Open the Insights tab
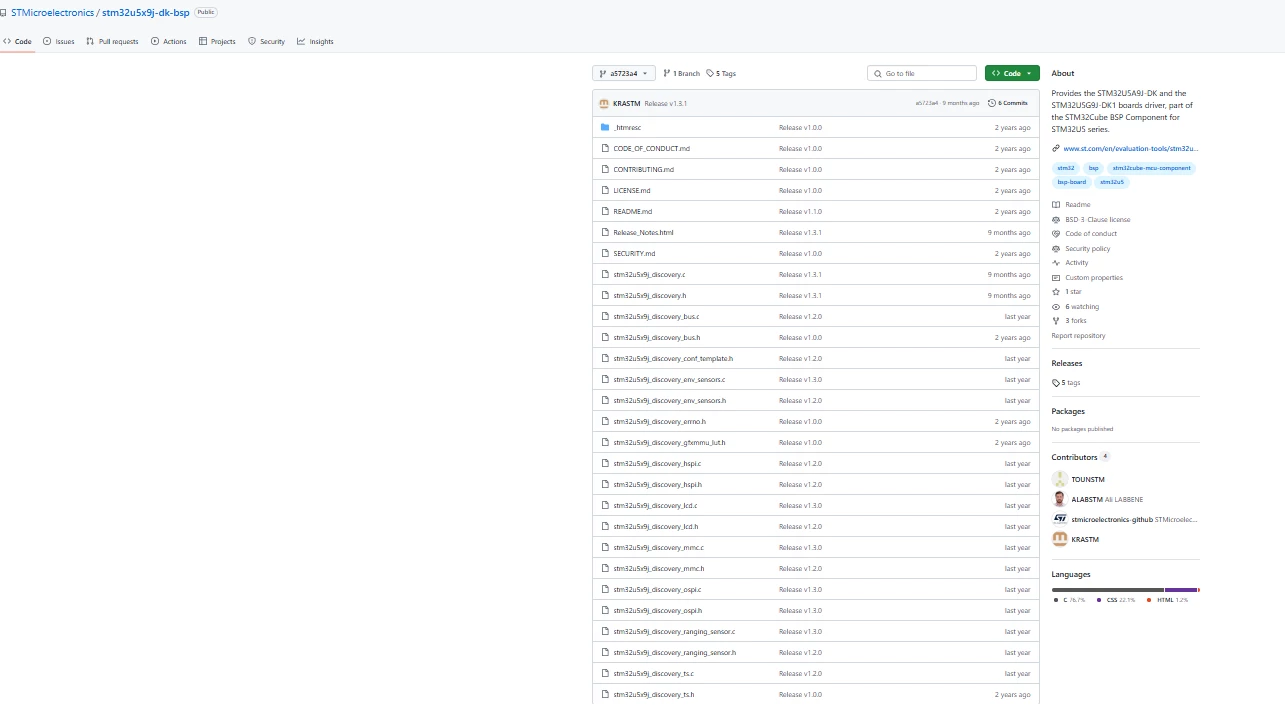Viewport: 1285px width, 706px height. [315, 41]
